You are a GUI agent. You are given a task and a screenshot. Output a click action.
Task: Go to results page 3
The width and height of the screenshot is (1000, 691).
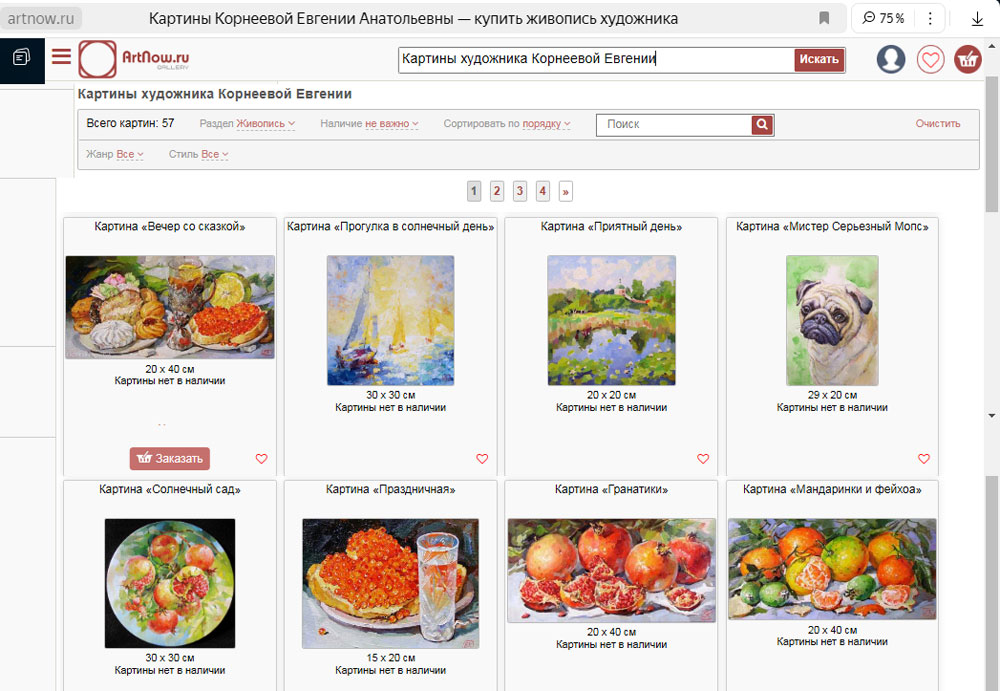coord(520,191)
